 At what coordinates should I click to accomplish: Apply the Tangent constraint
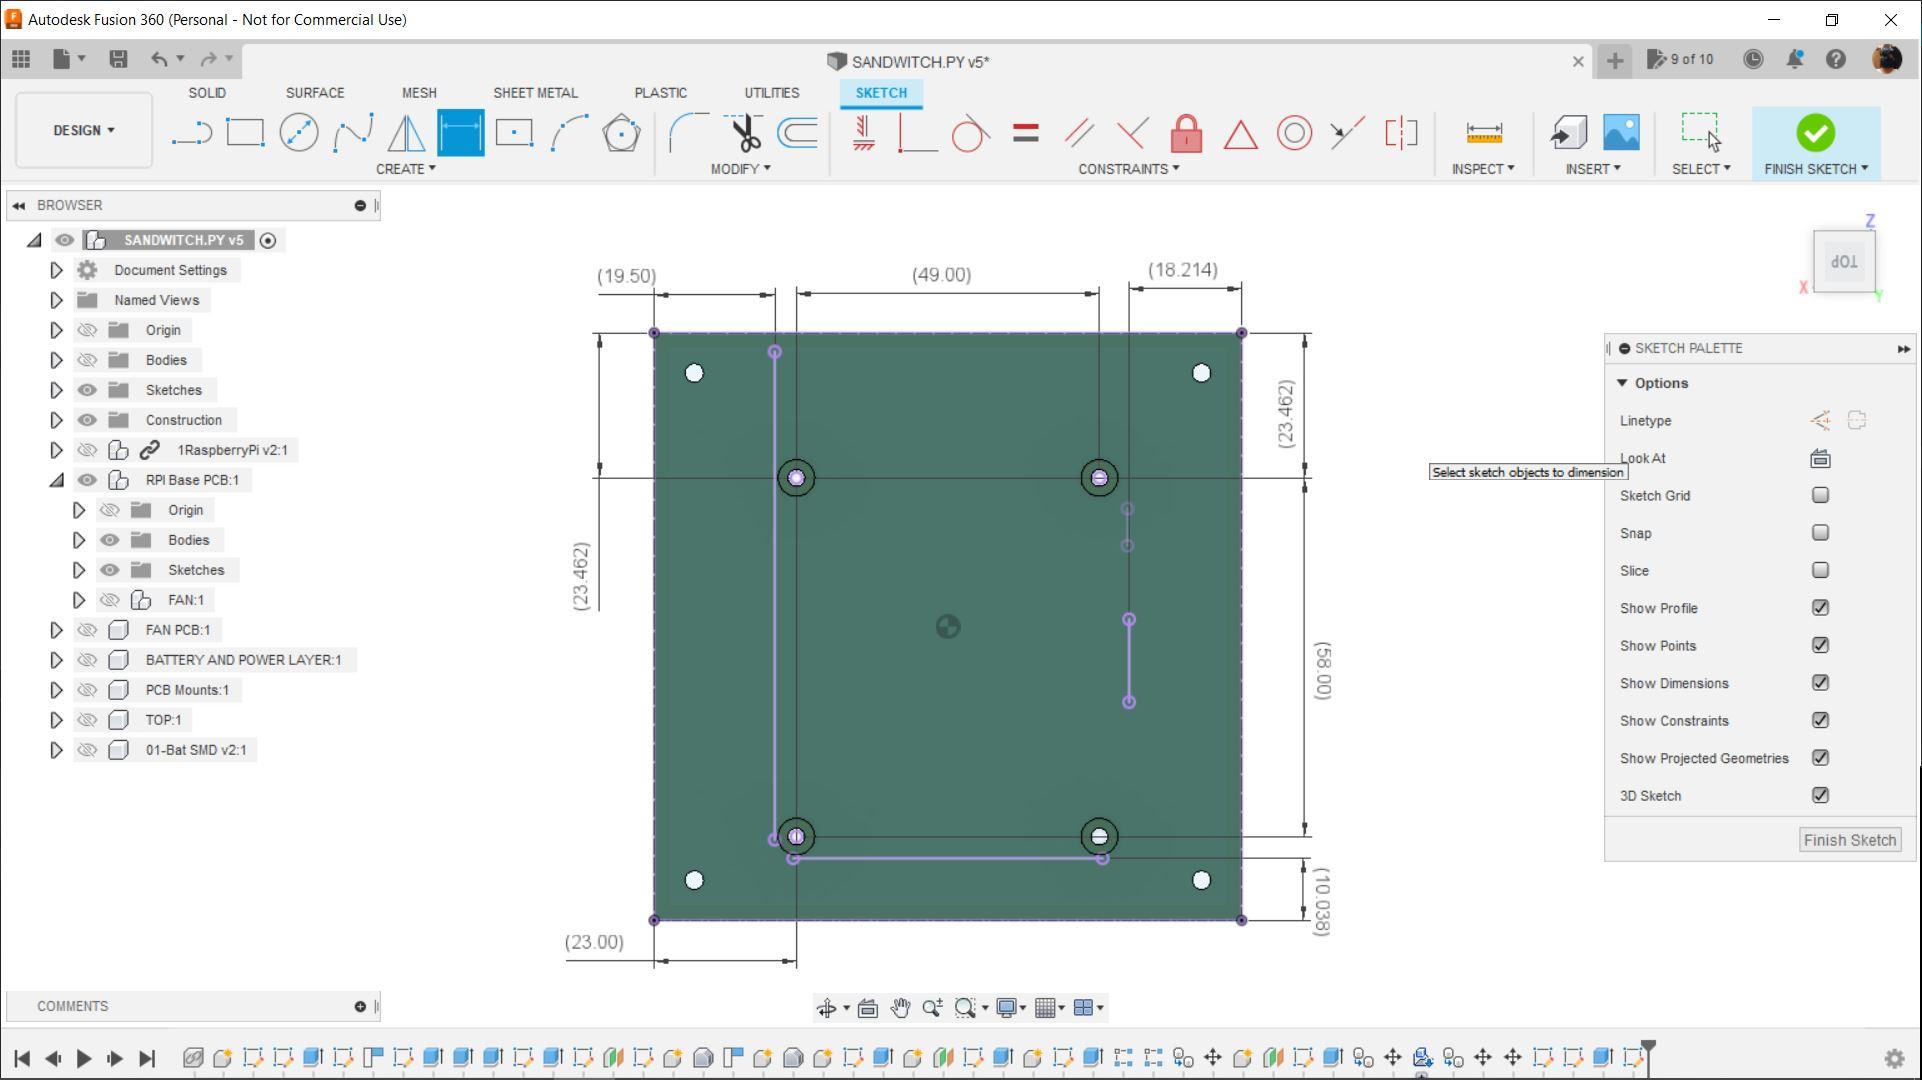[x=970, y=133]
